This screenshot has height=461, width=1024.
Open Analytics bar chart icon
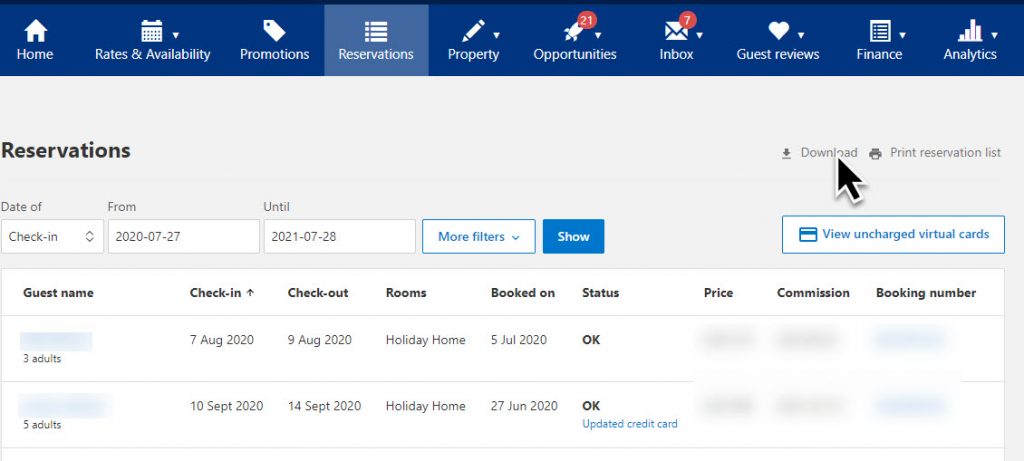(970, 31)
